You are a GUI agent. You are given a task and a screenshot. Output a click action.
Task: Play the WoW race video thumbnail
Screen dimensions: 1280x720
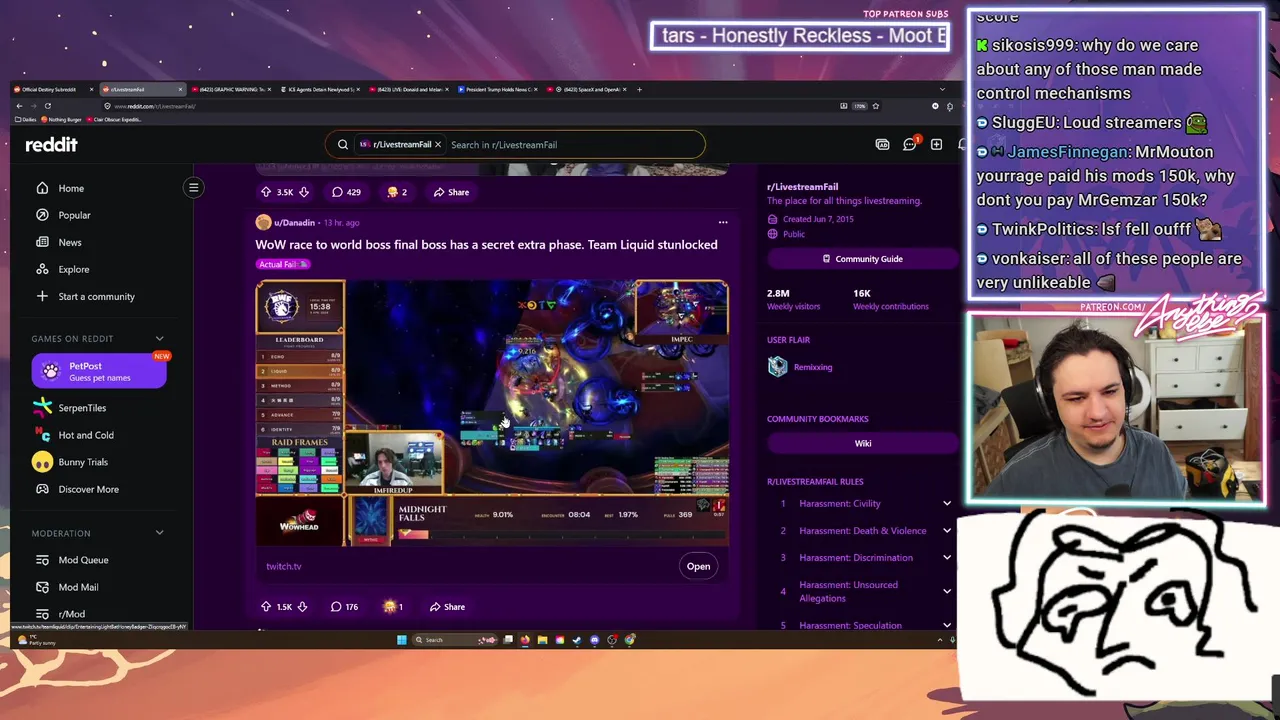tap(492, 413)
